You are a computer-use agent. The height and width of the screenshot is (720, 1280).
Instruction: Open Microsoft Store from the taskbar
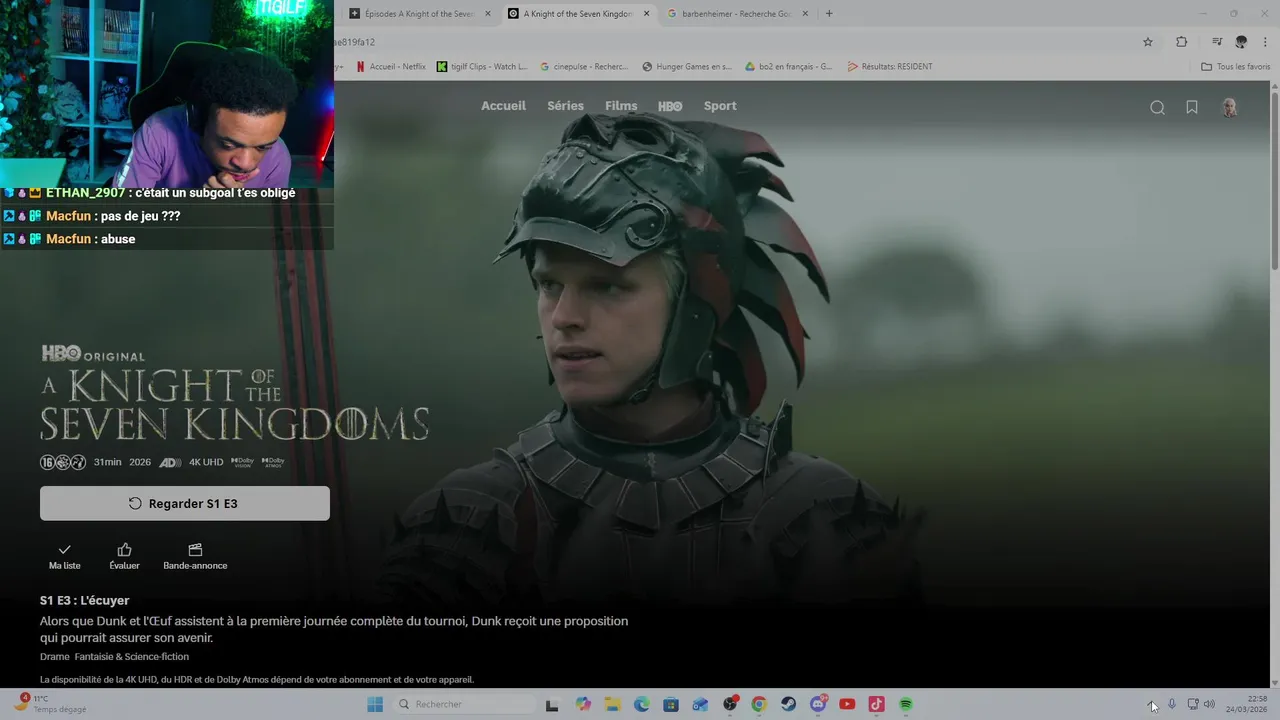click(x=671, y=704)
